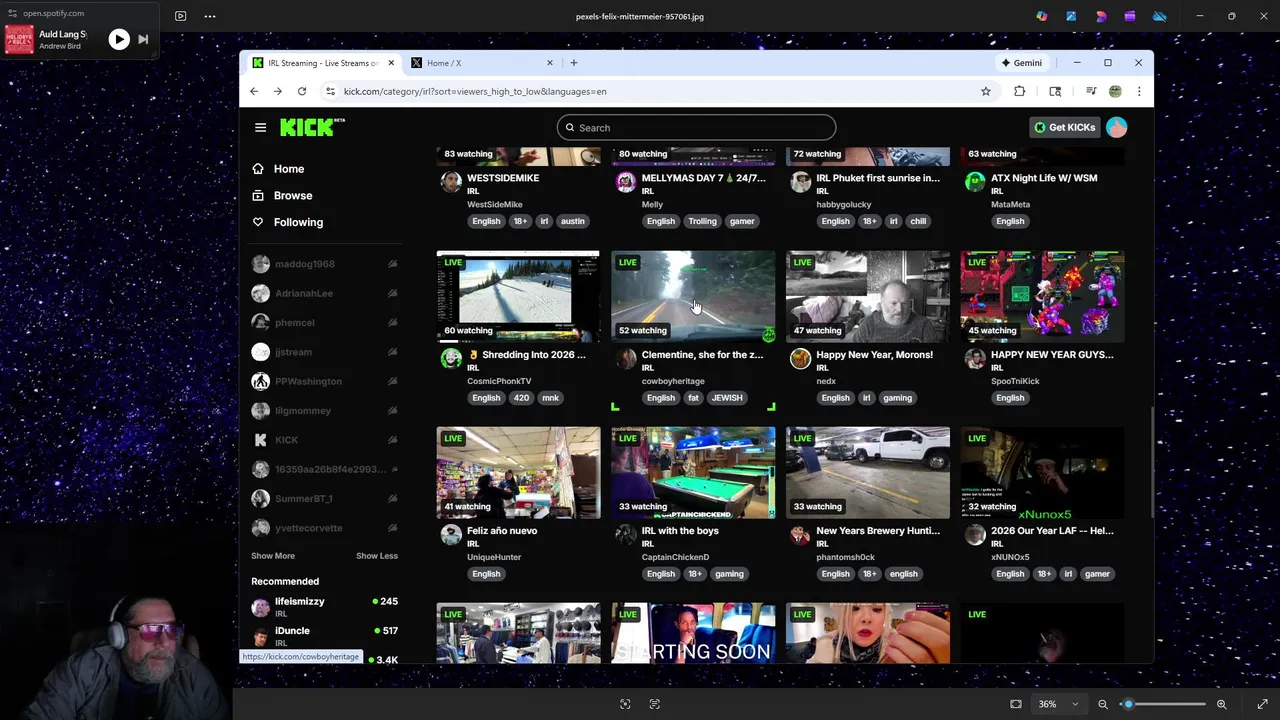Image resolution: width=1280 pixels, height=720 pixels.
Task: Adjust the Photos zoom slider
Action: click(x=1165, y=704)
